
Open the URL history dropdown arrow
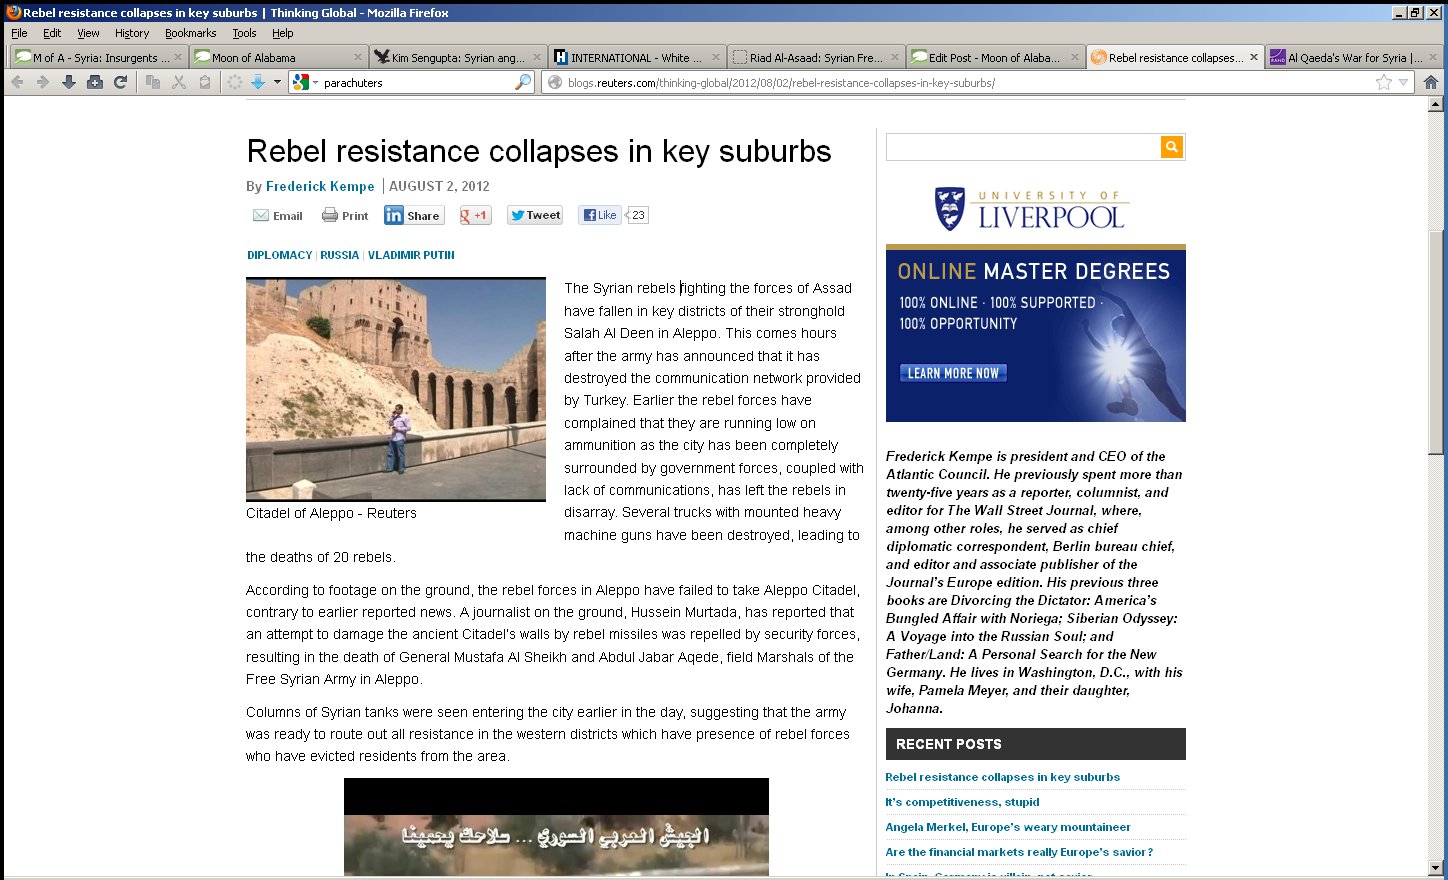[1403, 82]
